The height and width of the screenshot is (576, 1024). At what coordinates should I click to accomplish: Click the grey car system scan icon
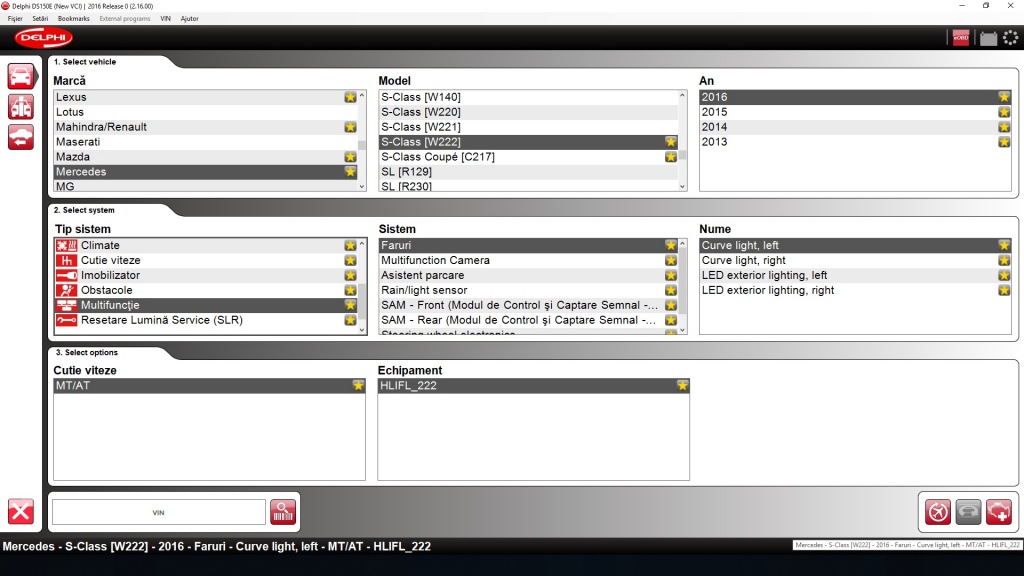tap(968, 511)
